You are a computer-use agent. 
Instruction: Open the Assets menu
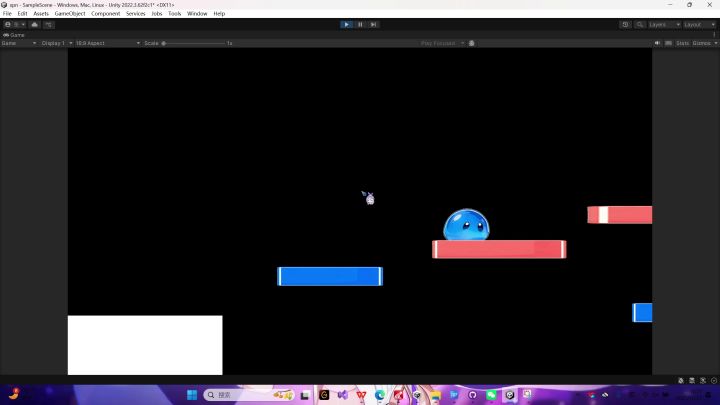(x=41, y=14)
